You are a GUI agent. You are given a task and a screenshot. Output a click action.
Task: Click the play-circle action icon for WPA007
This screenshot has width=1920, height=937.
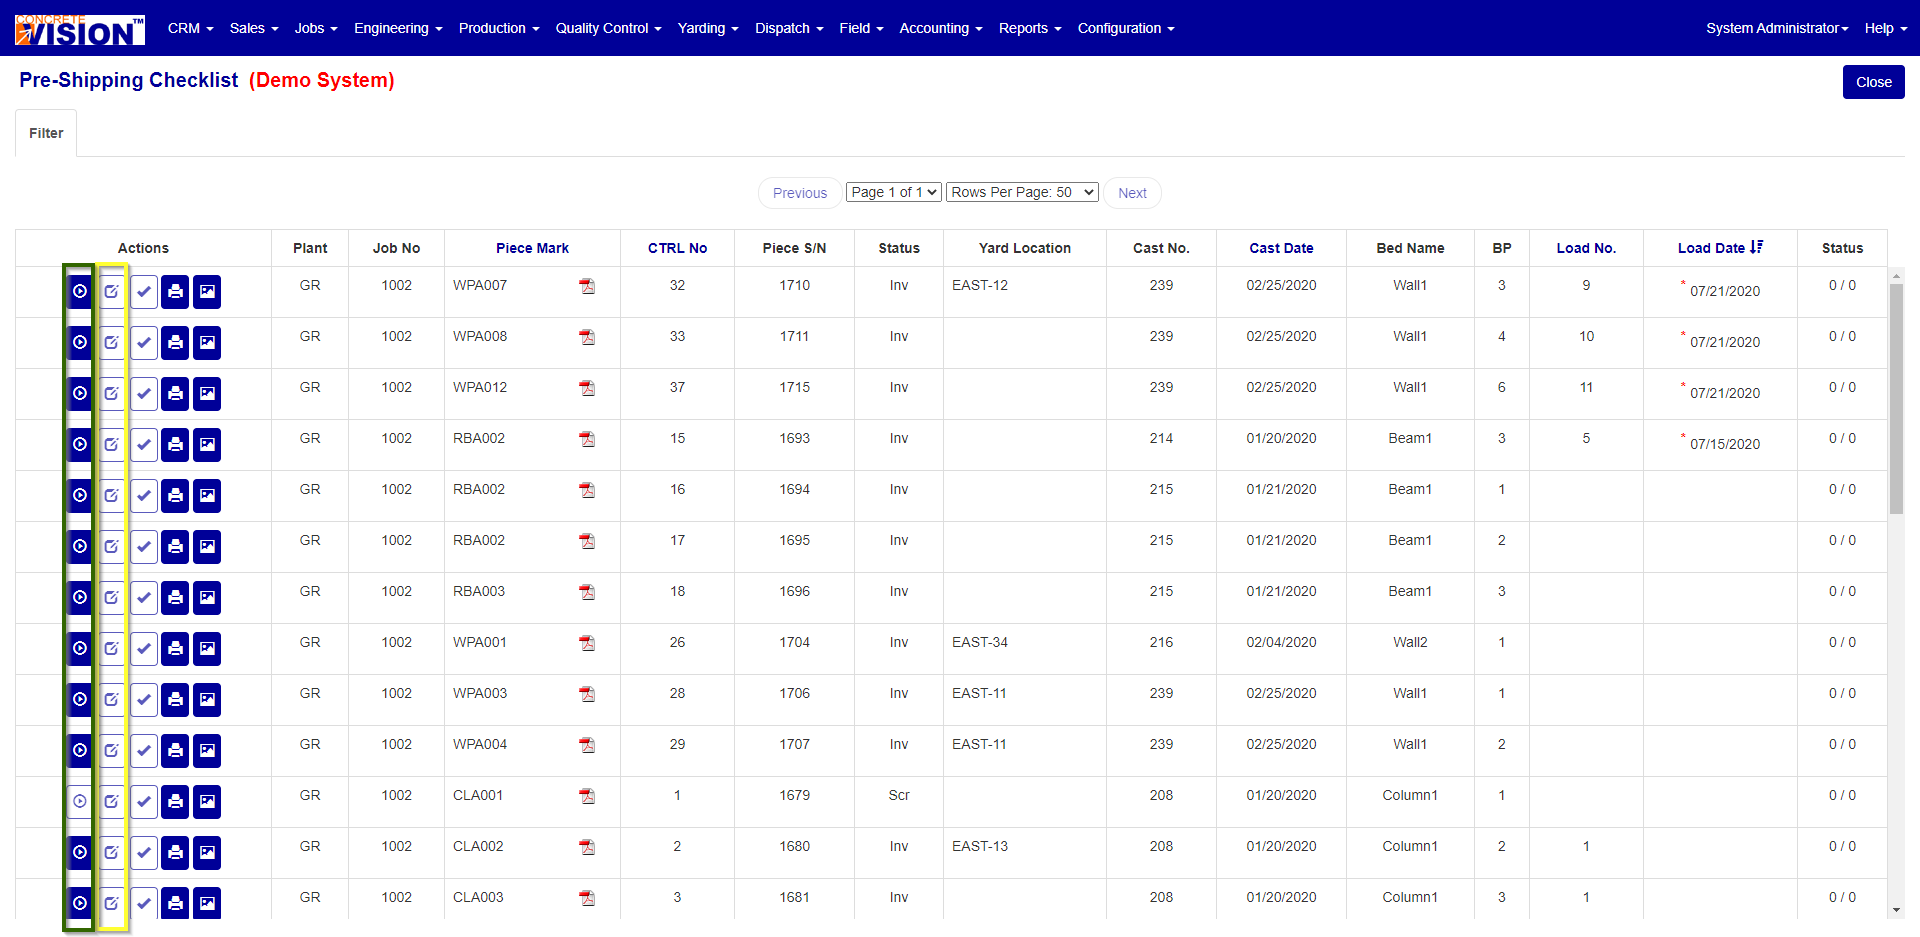(80, 292)
